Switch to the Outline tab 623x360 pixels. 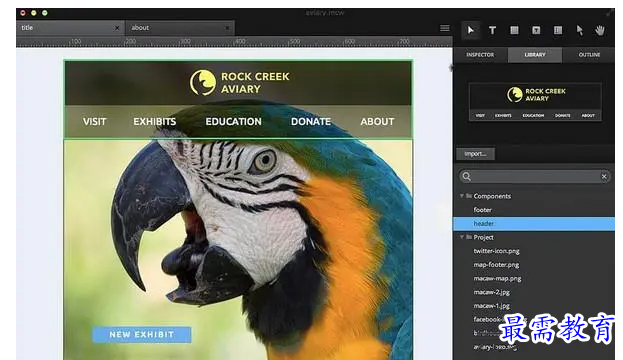click(589, 55)
